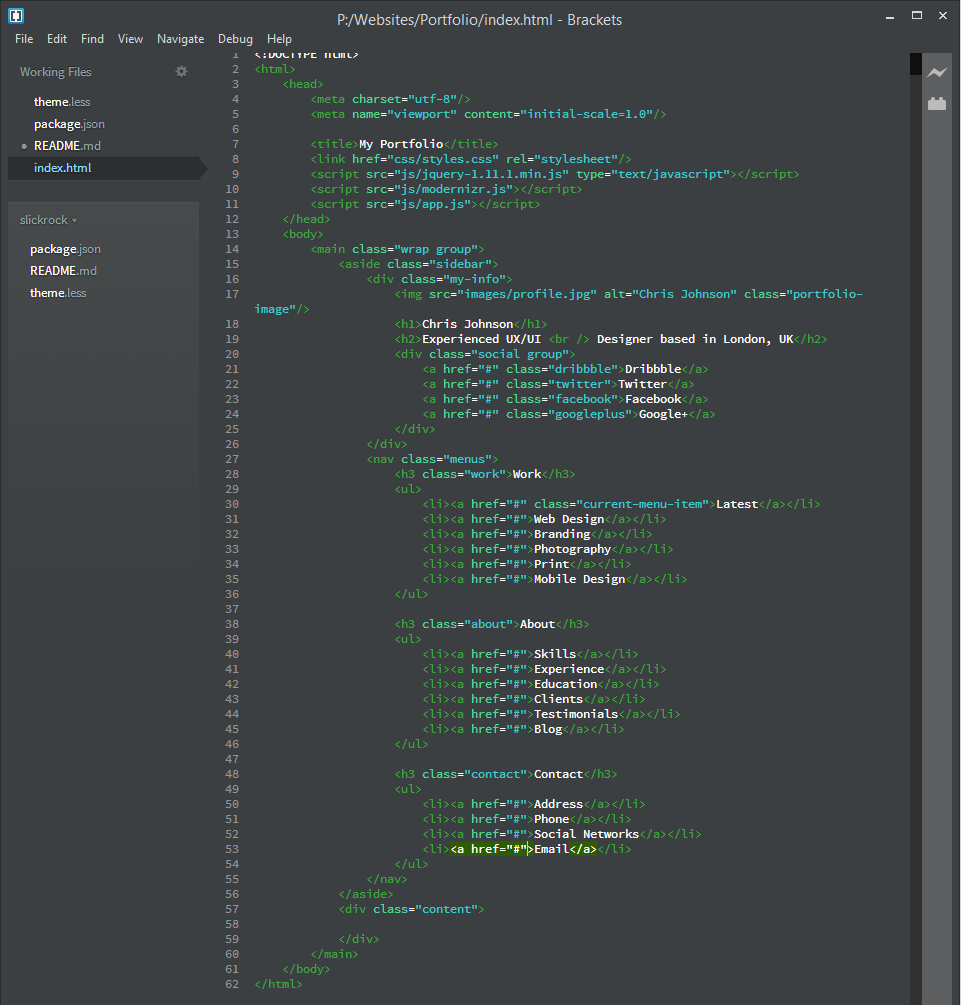
Task: Click "Chris Johnson" inside the h1 tag
Action: click(x=467, y=324)
